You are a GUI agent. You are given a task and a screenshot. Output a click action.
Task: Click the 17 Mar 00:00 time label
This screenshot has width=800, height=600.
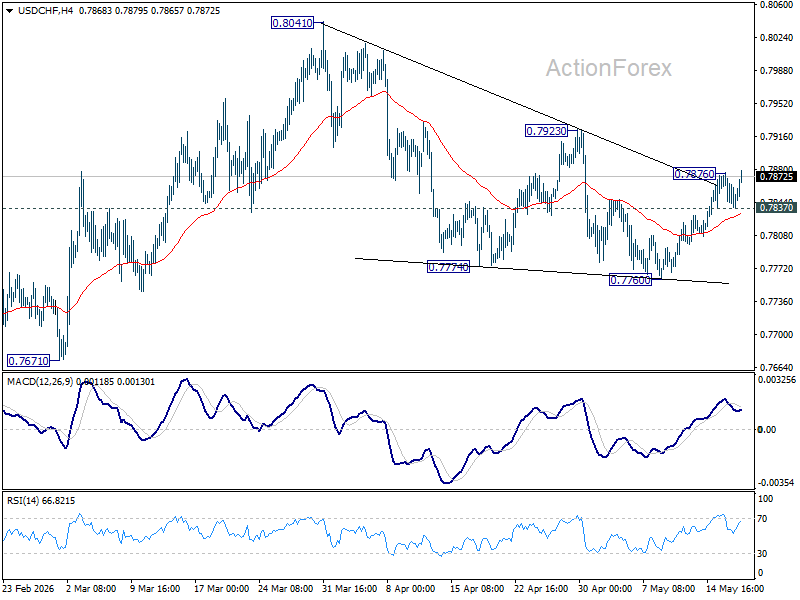222,588
